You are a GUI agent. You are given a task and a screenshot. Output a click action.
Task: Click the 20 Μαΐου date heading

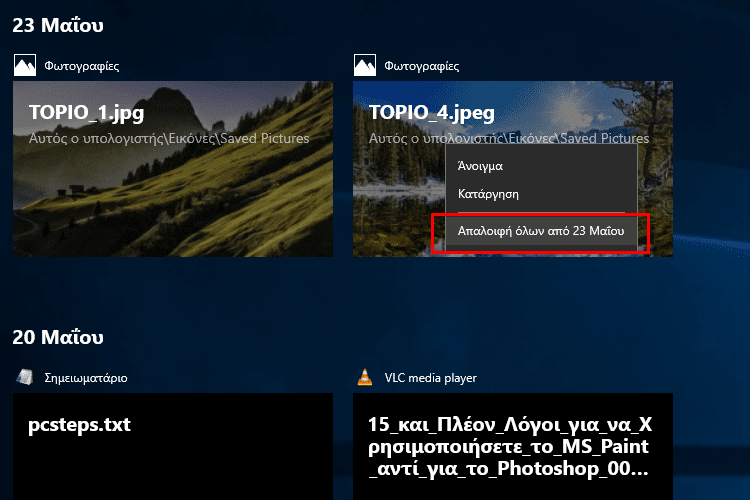pos(58,337)
